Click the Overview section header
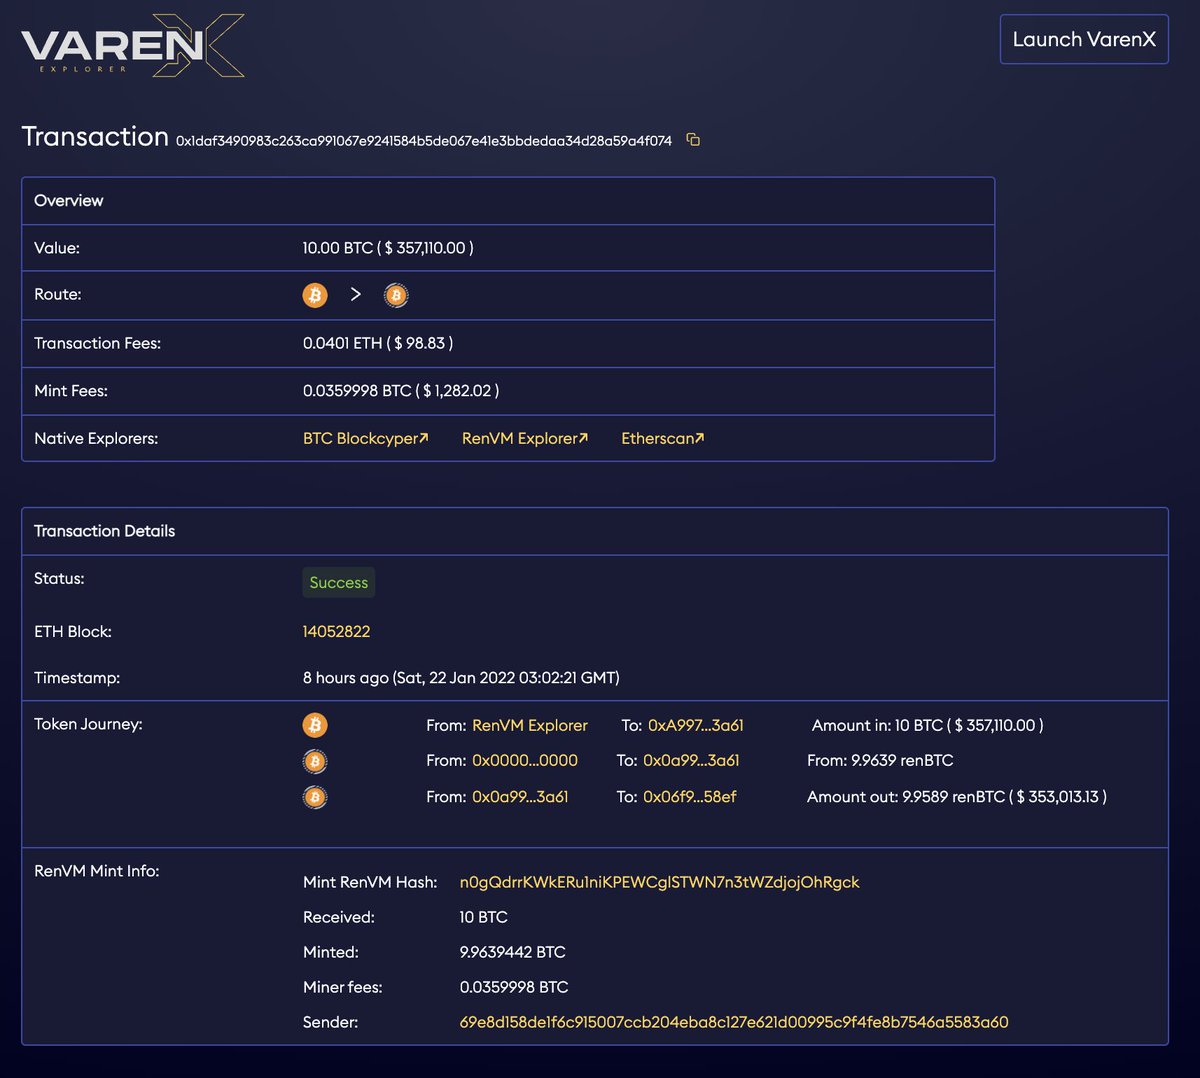This screenshot has height=1078, width=1200. [x=508, y=201]
